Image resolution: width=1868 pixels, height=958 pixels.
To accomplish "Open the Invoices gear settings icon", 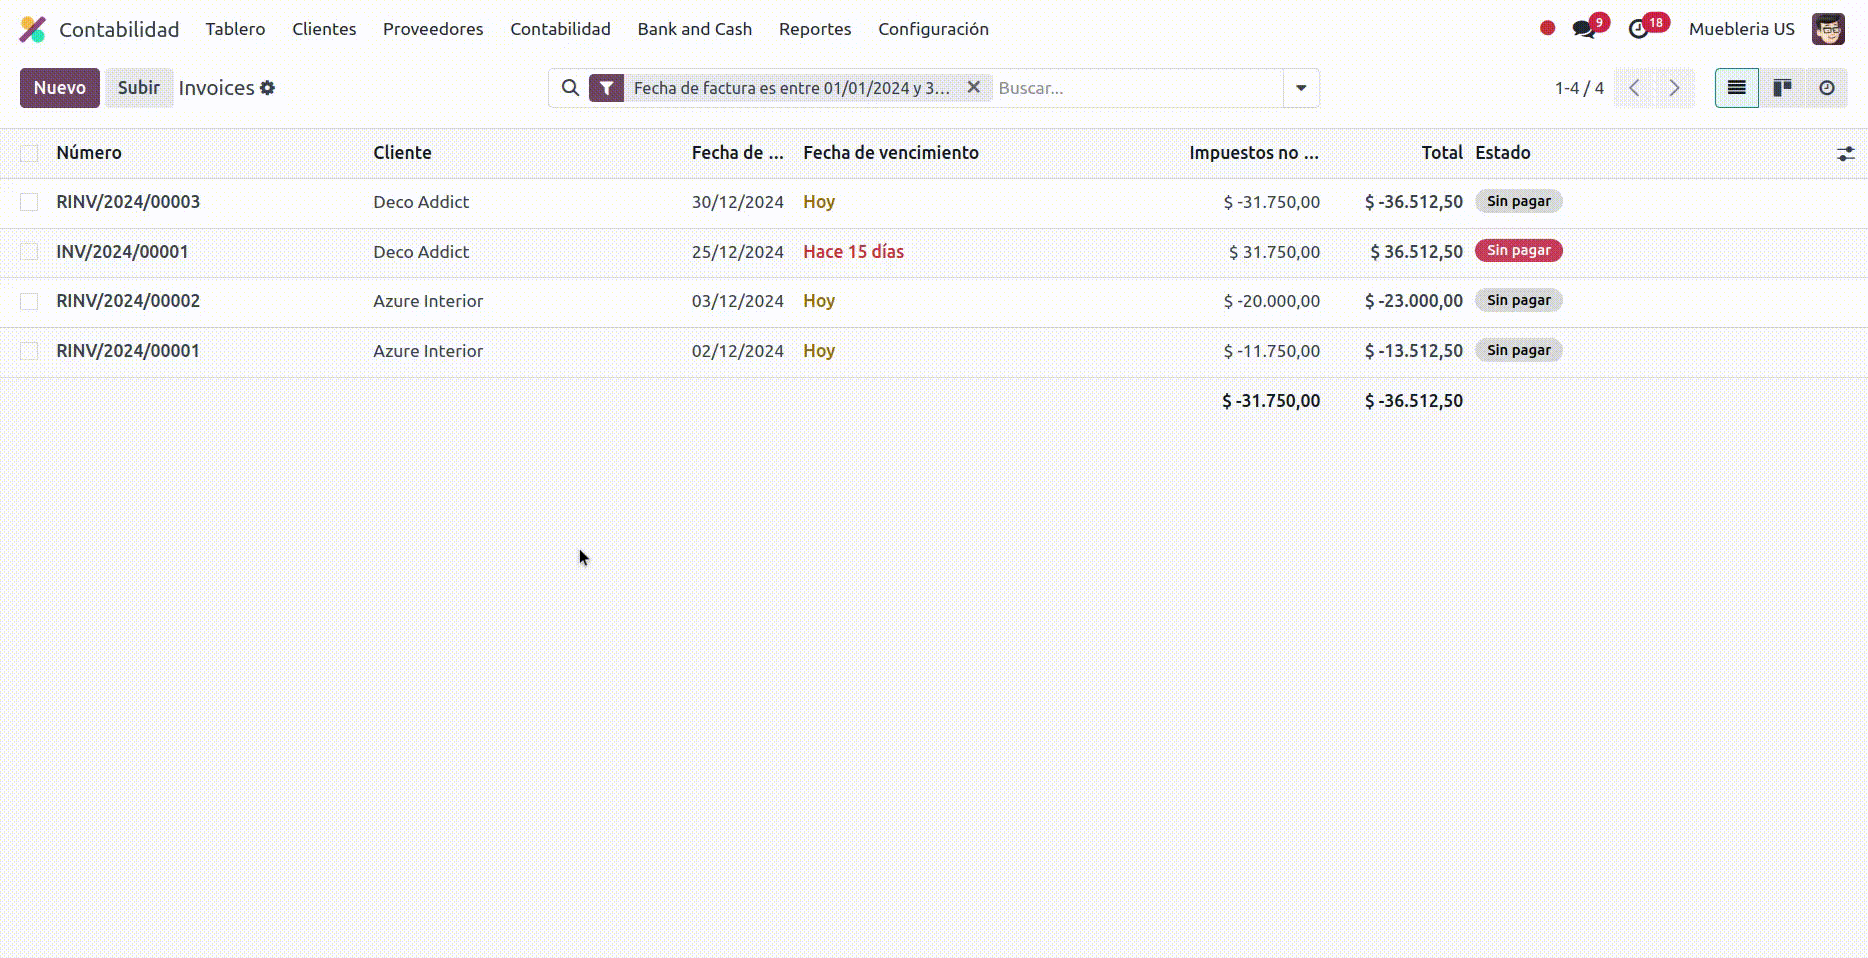I will tap(268, 88).
